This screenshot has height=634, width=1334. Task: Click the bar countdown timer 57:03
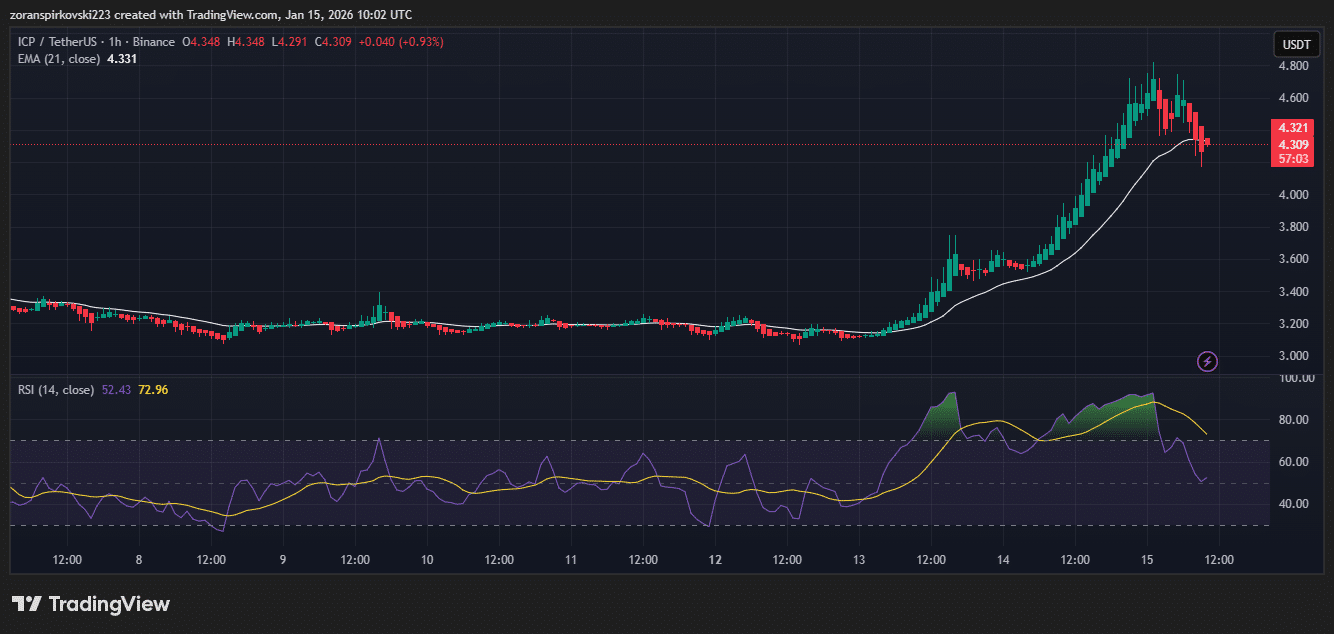tap(1293, 157)
